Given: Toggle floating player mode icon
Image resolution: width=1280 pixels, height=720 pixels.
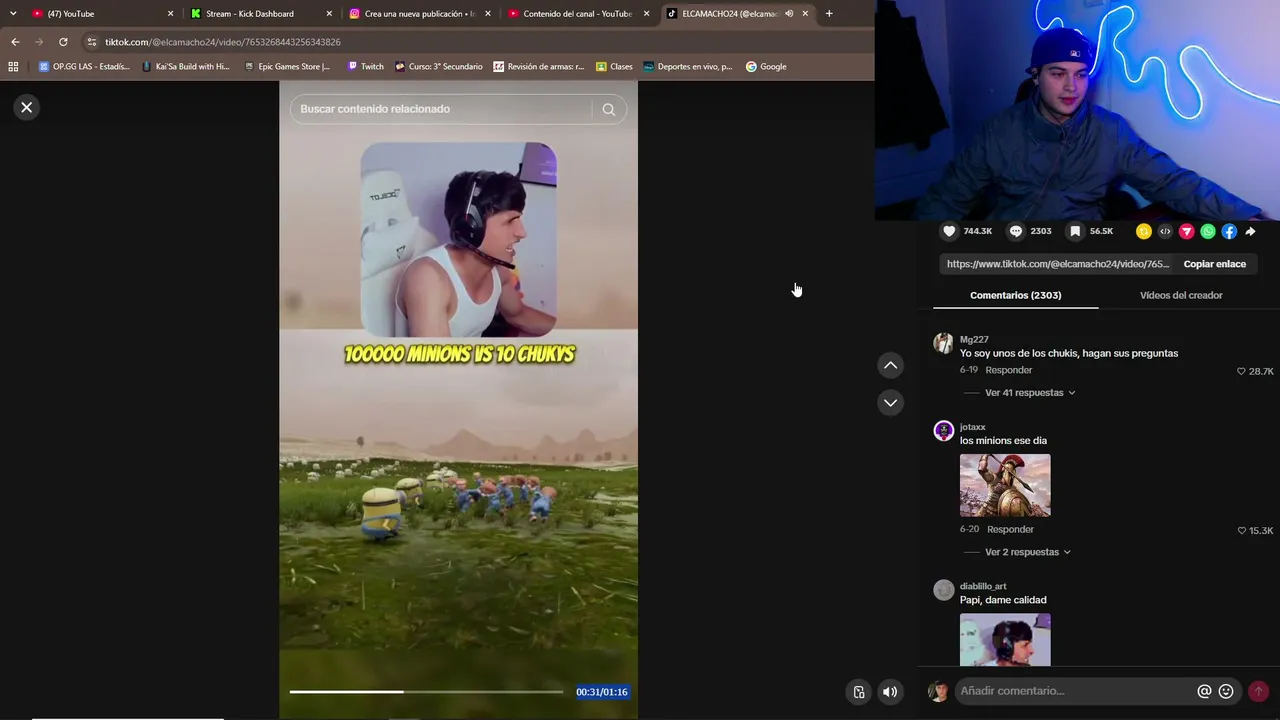Looking at the screenshot, I should point(859,692).
